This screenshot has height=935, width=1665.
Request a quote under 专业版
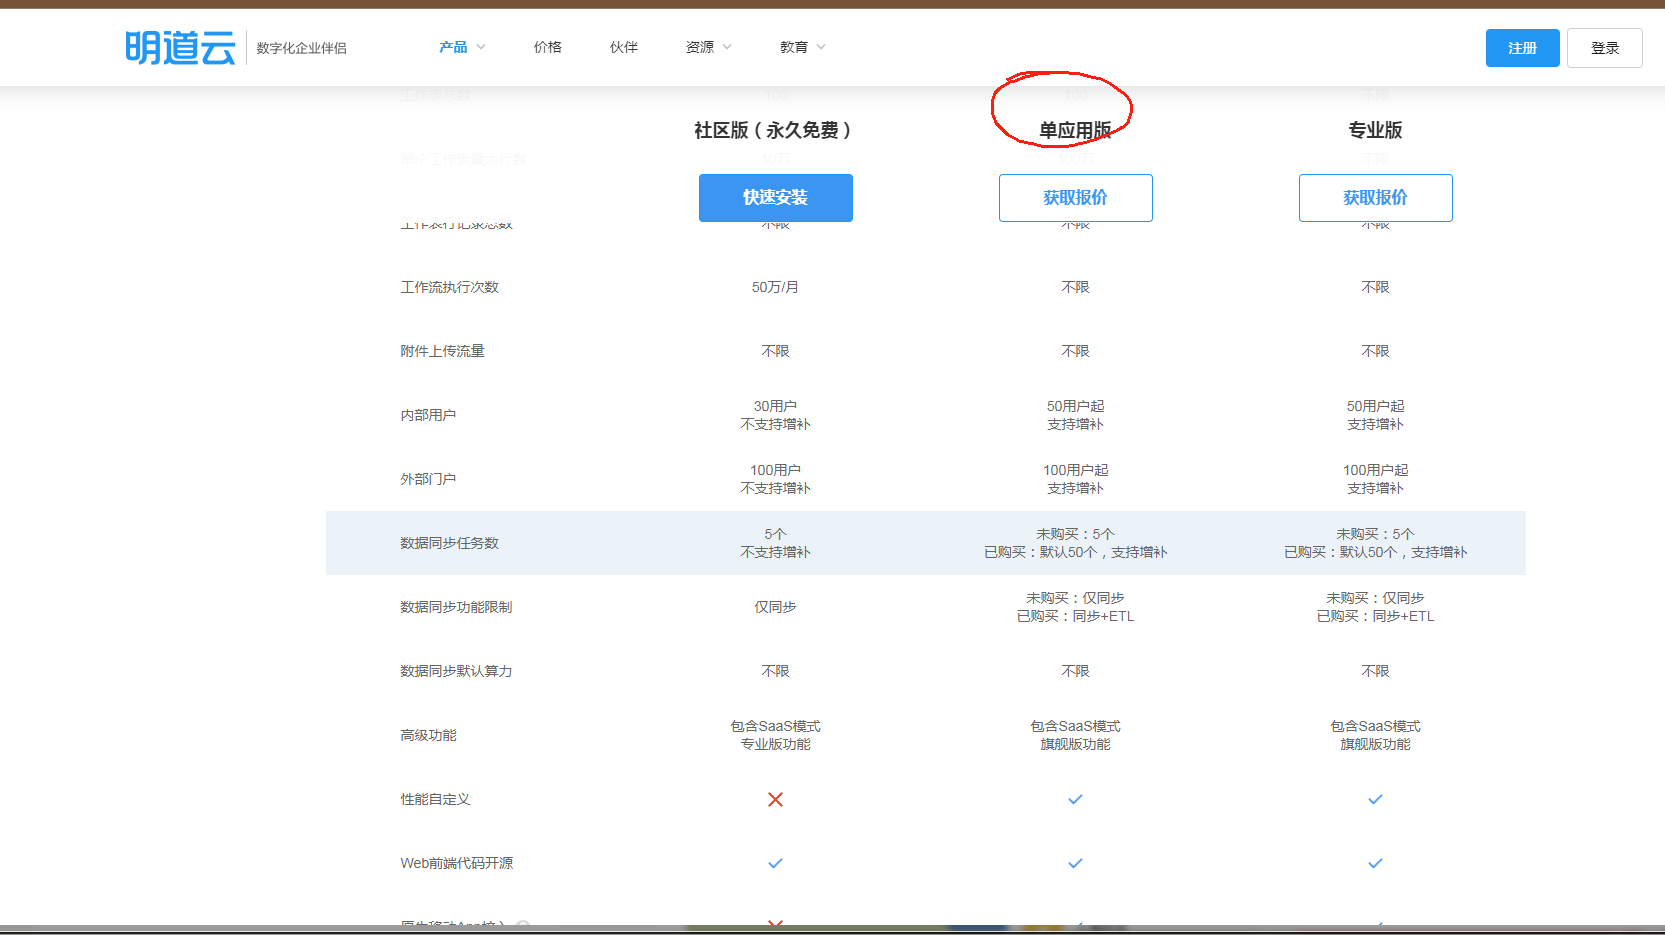(x=1375, y=198)
